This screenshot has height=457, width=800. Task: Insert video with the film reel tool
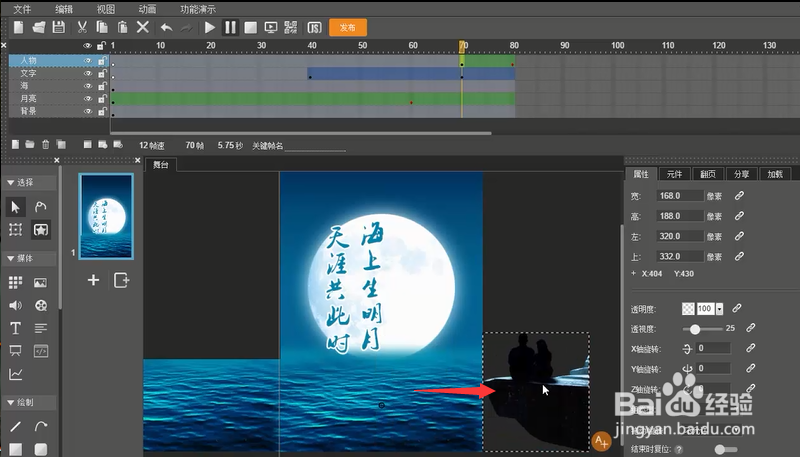[x=41, y=306]
